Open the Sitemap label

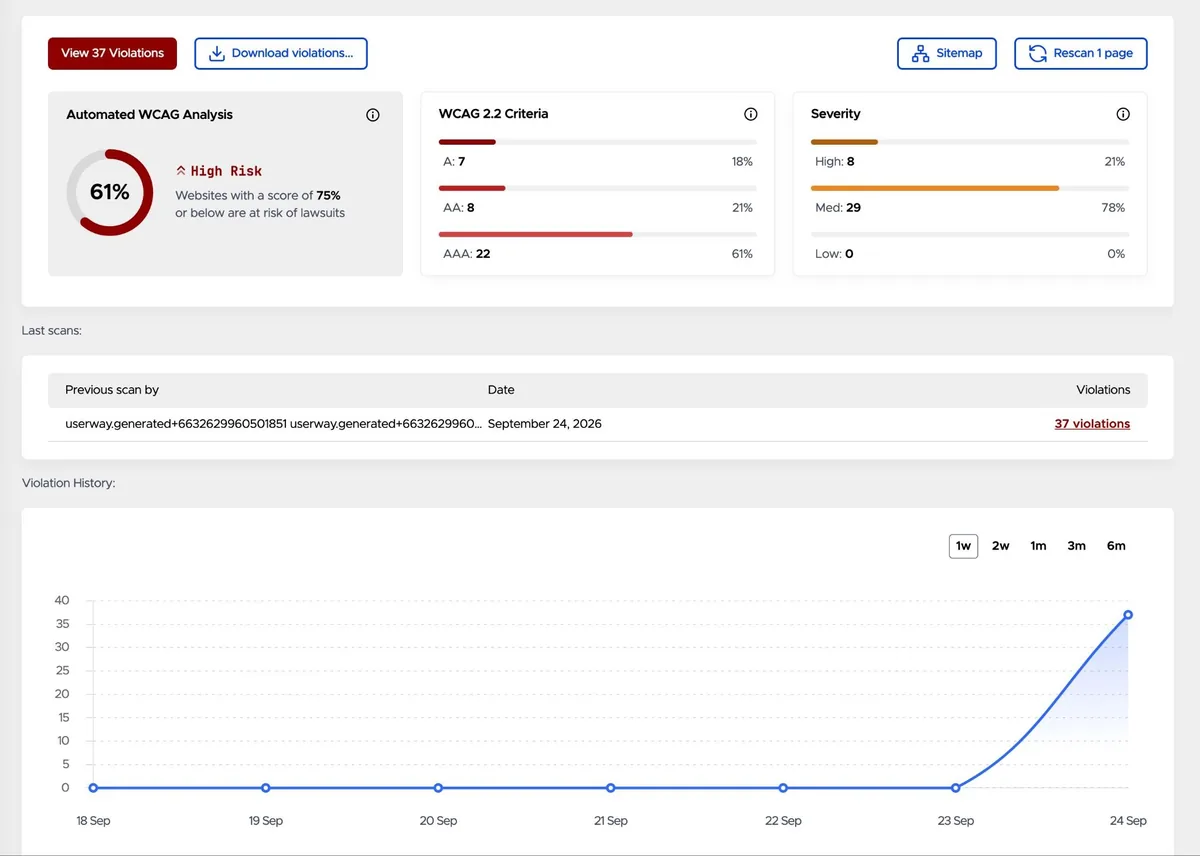959,53
